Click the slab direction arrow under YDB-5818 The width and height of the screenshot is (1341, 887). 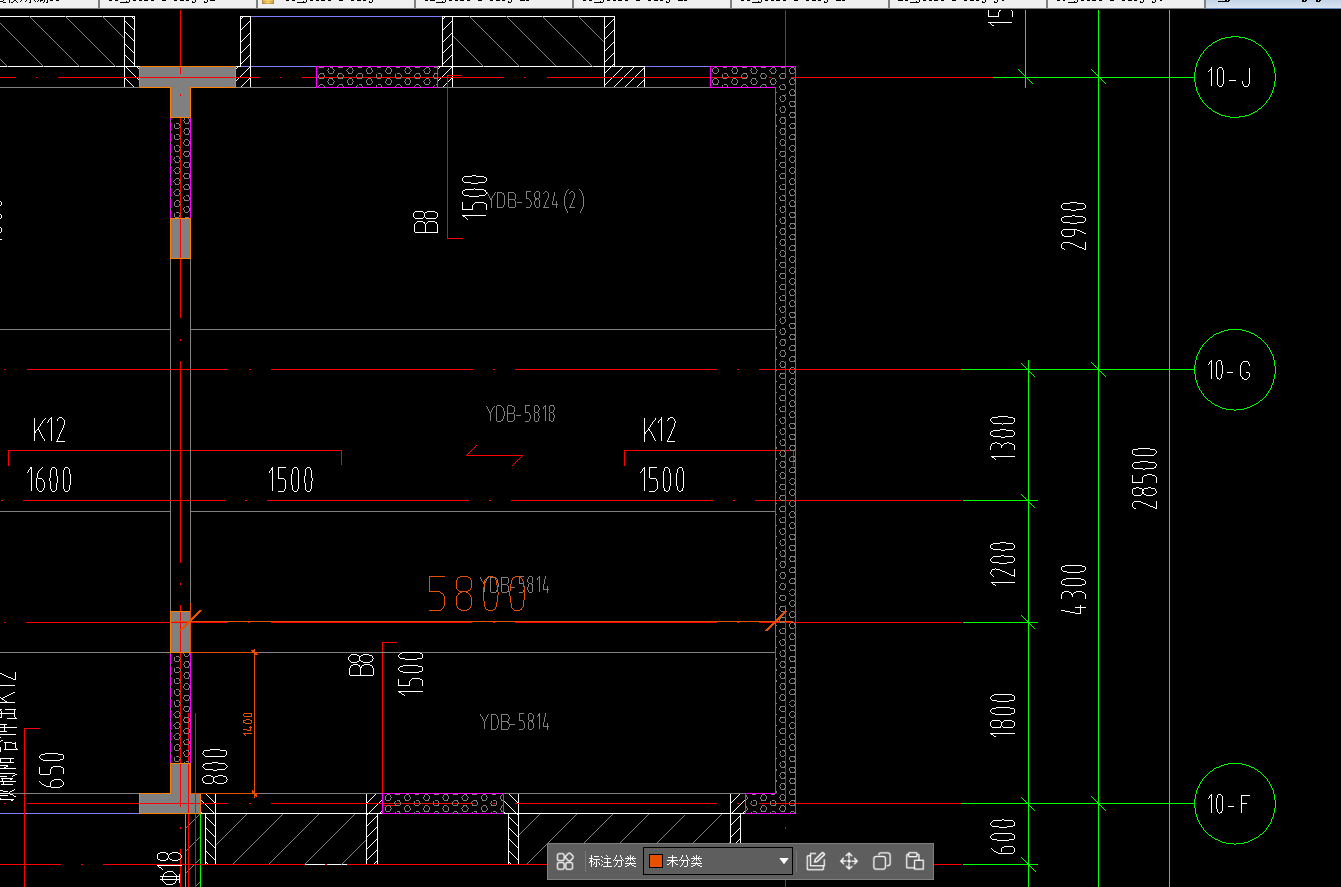pos(495,456)
